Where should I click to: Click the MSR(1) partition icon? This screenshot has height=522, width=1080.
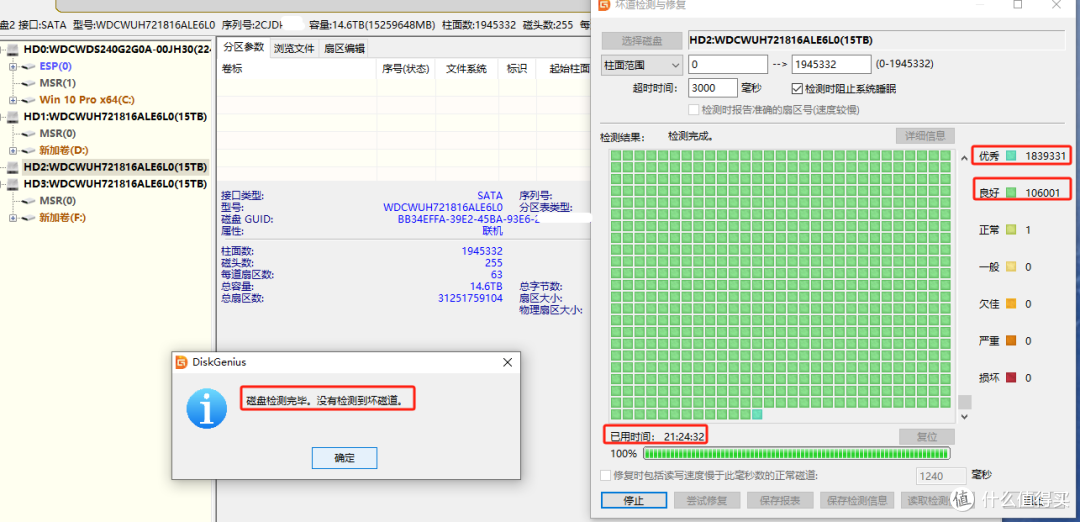[x=28, y=83]
